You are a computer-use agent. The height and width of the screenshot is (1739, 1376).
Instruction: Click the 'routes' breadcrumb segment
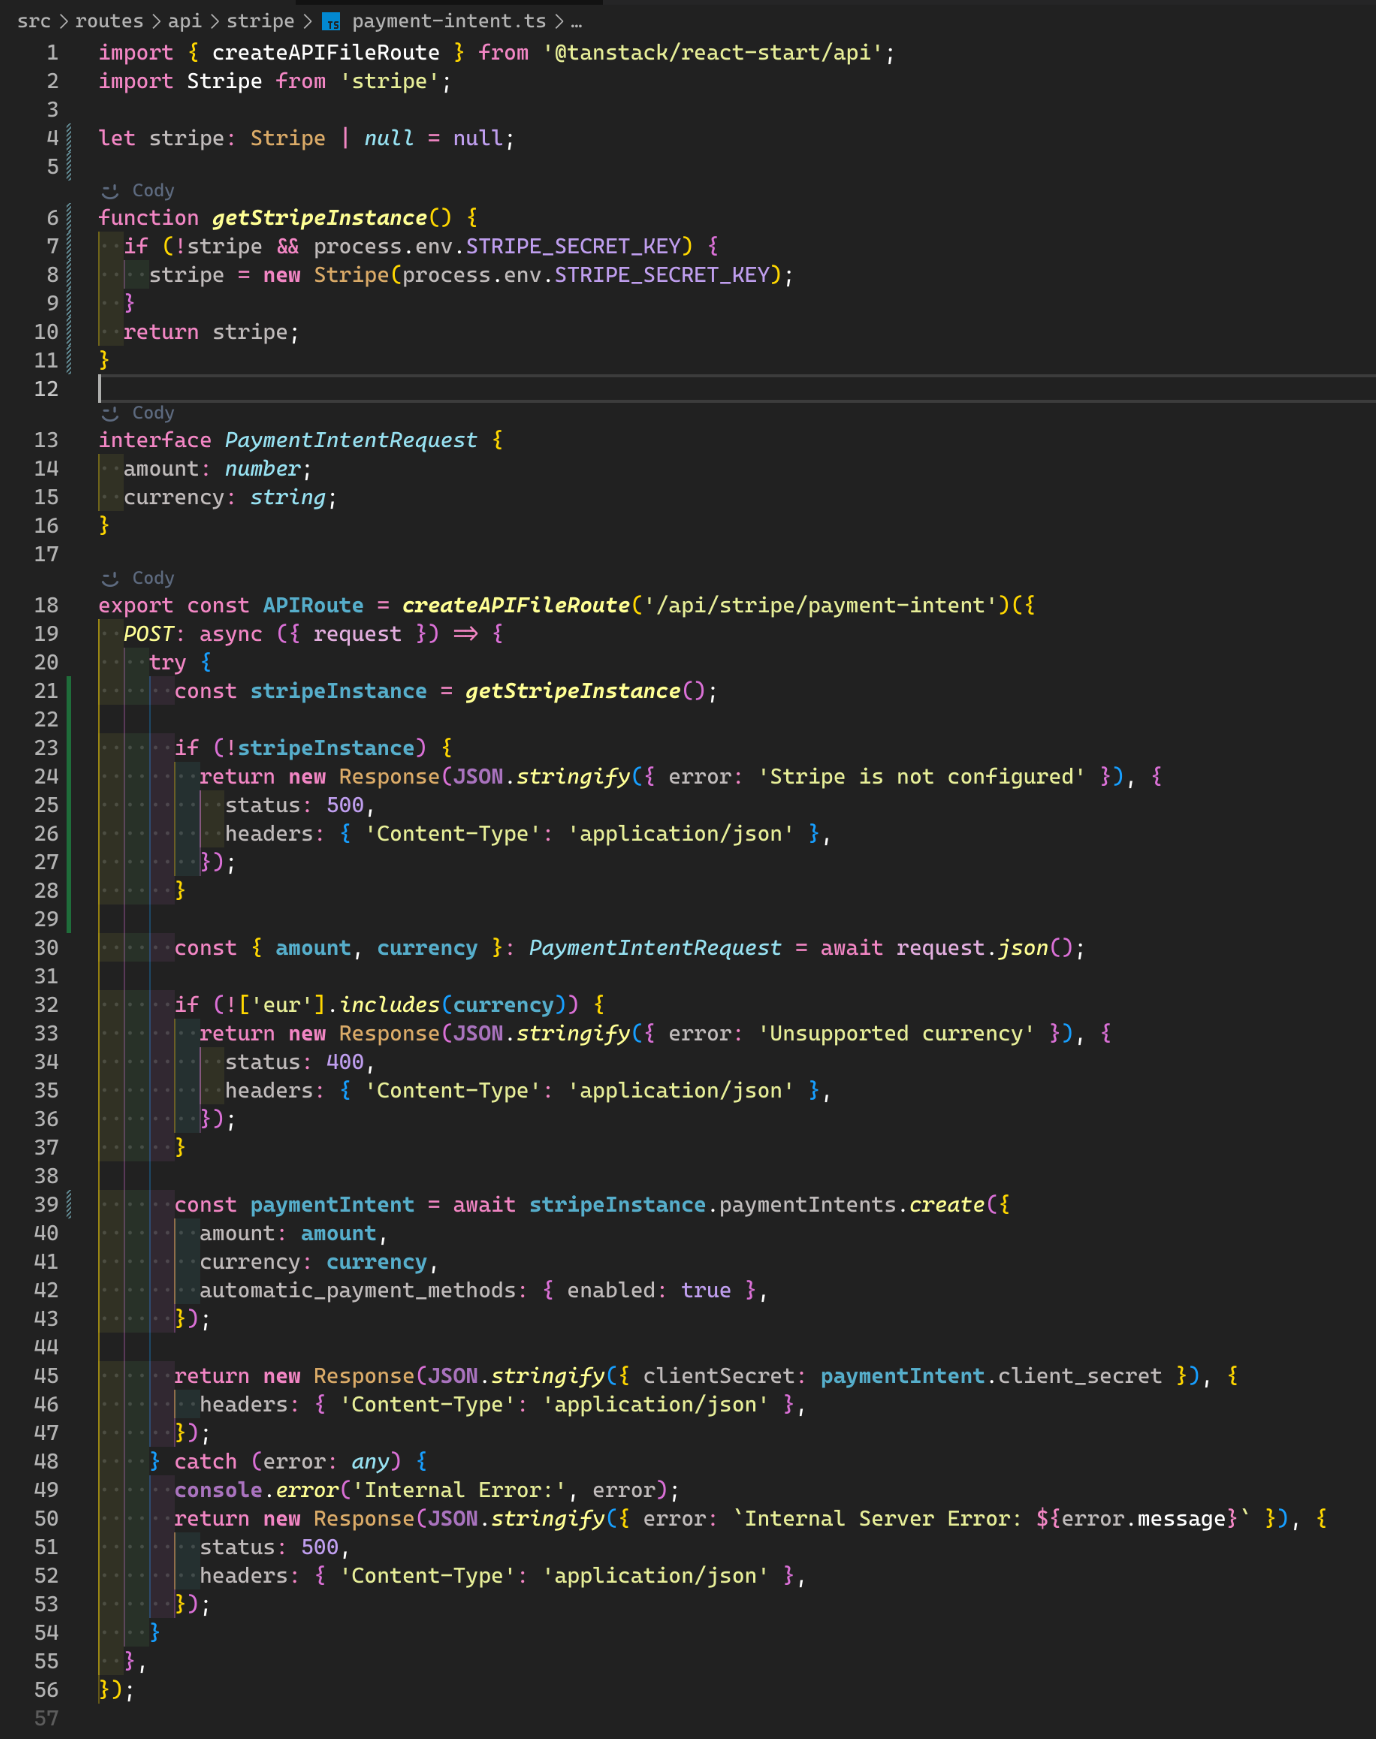(x=109, y=21)
